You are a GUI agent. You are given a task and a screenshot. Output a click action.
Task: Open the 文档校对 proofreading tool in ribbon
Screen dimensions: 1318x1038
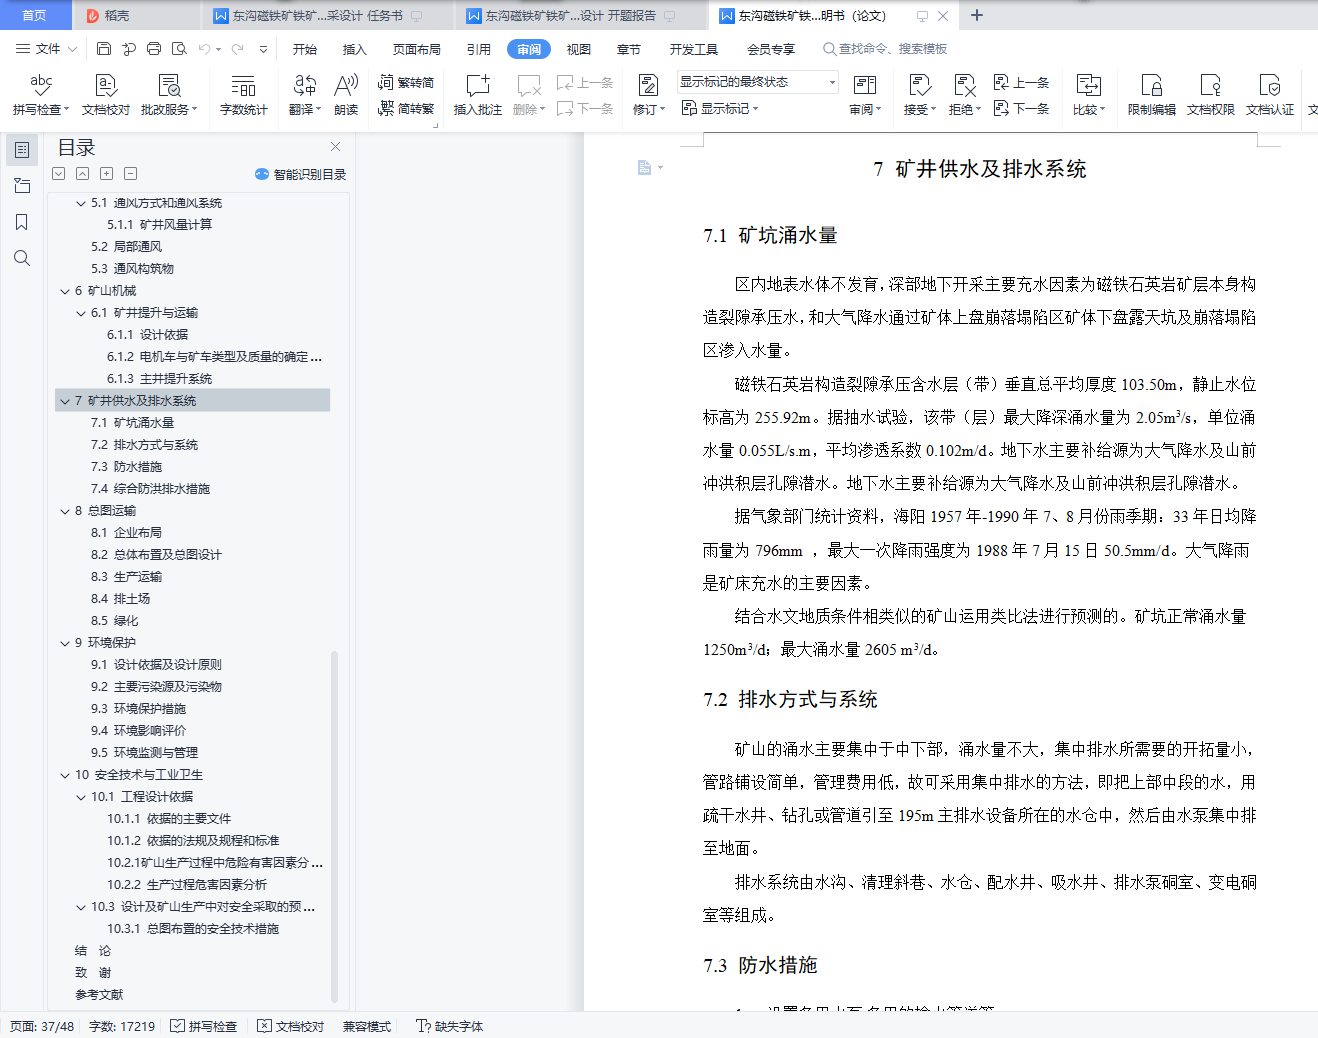coord(106,94)
